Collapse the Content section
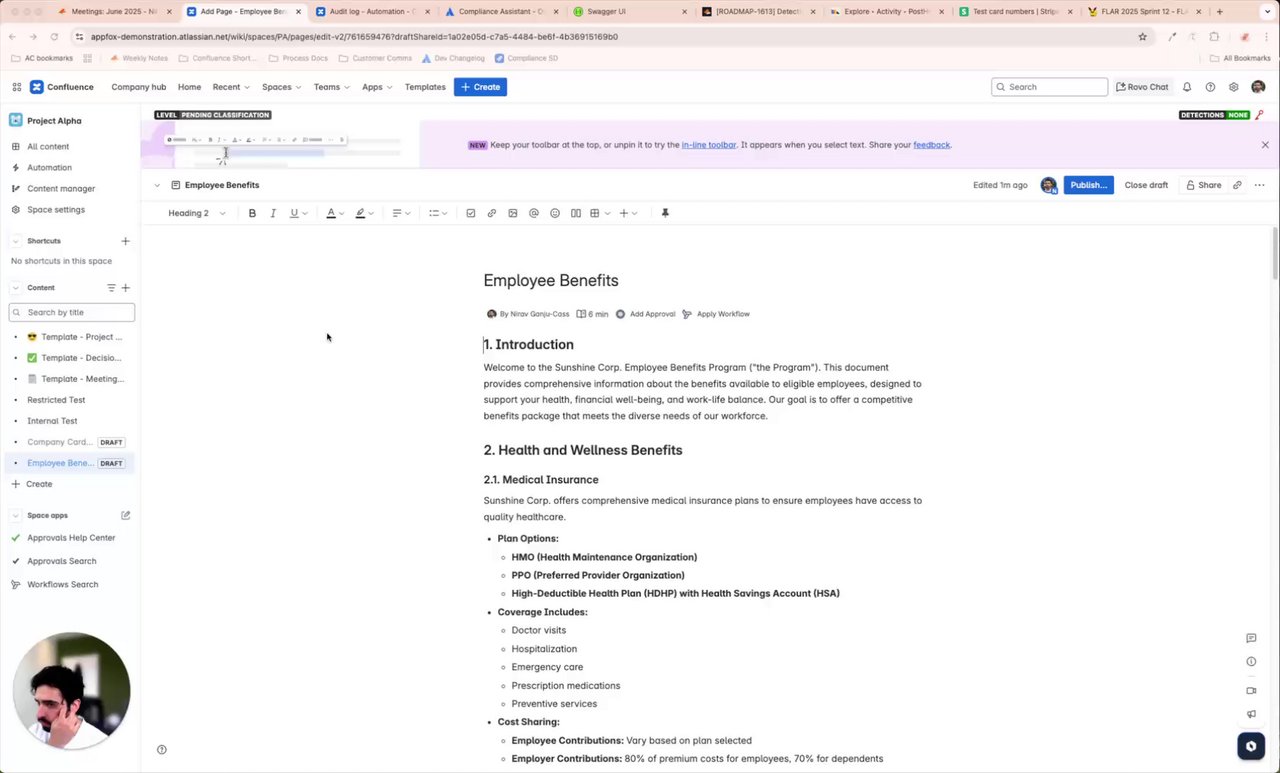The image size is (1280, 773). click(x=15, y=288)
